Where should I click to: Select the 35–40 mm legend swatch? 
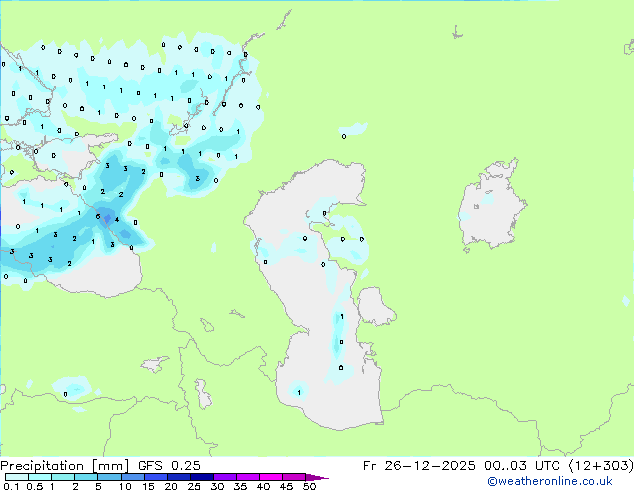pyautogui.click(x=247, y=477)
